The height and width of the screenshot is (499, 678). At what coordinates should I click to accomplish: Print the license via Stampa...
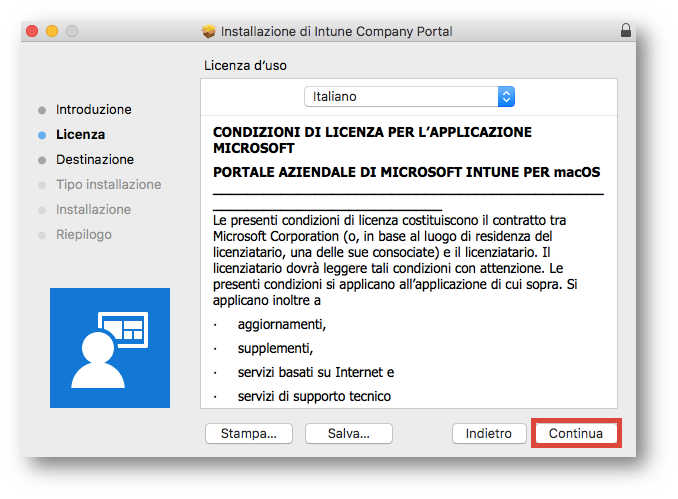coord(249,433)
